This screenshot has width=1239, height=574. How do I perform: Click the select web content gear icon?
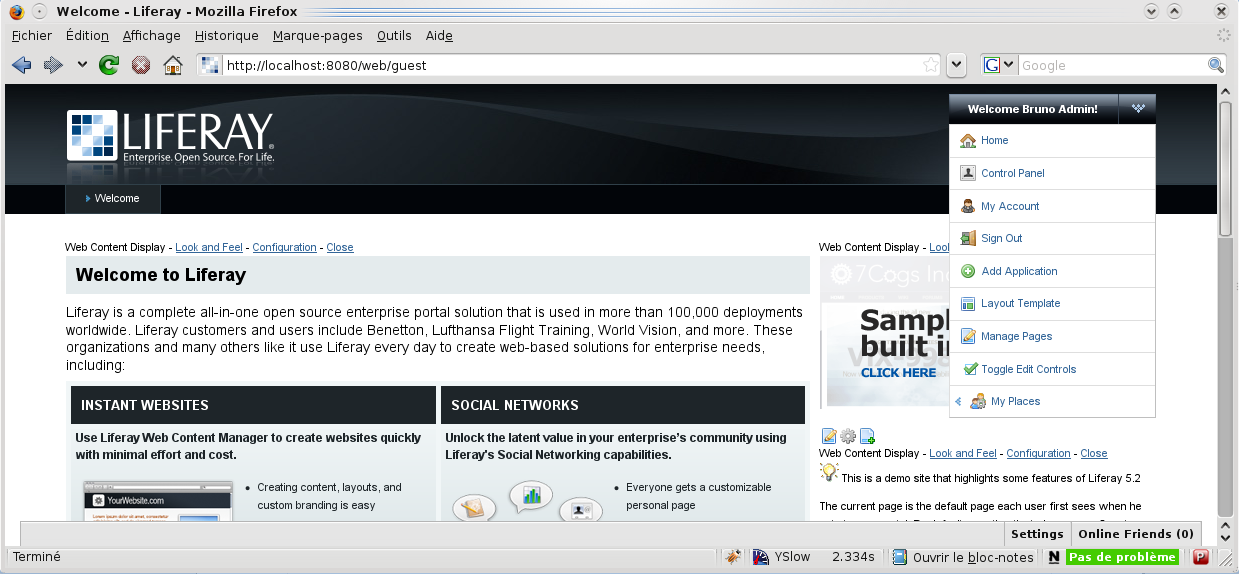(x=848, y=435)
